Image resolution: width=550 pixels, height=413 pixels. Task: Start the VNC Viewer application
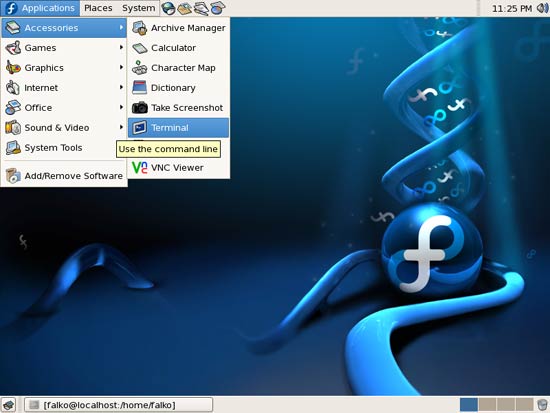click(x=179, y=168)
